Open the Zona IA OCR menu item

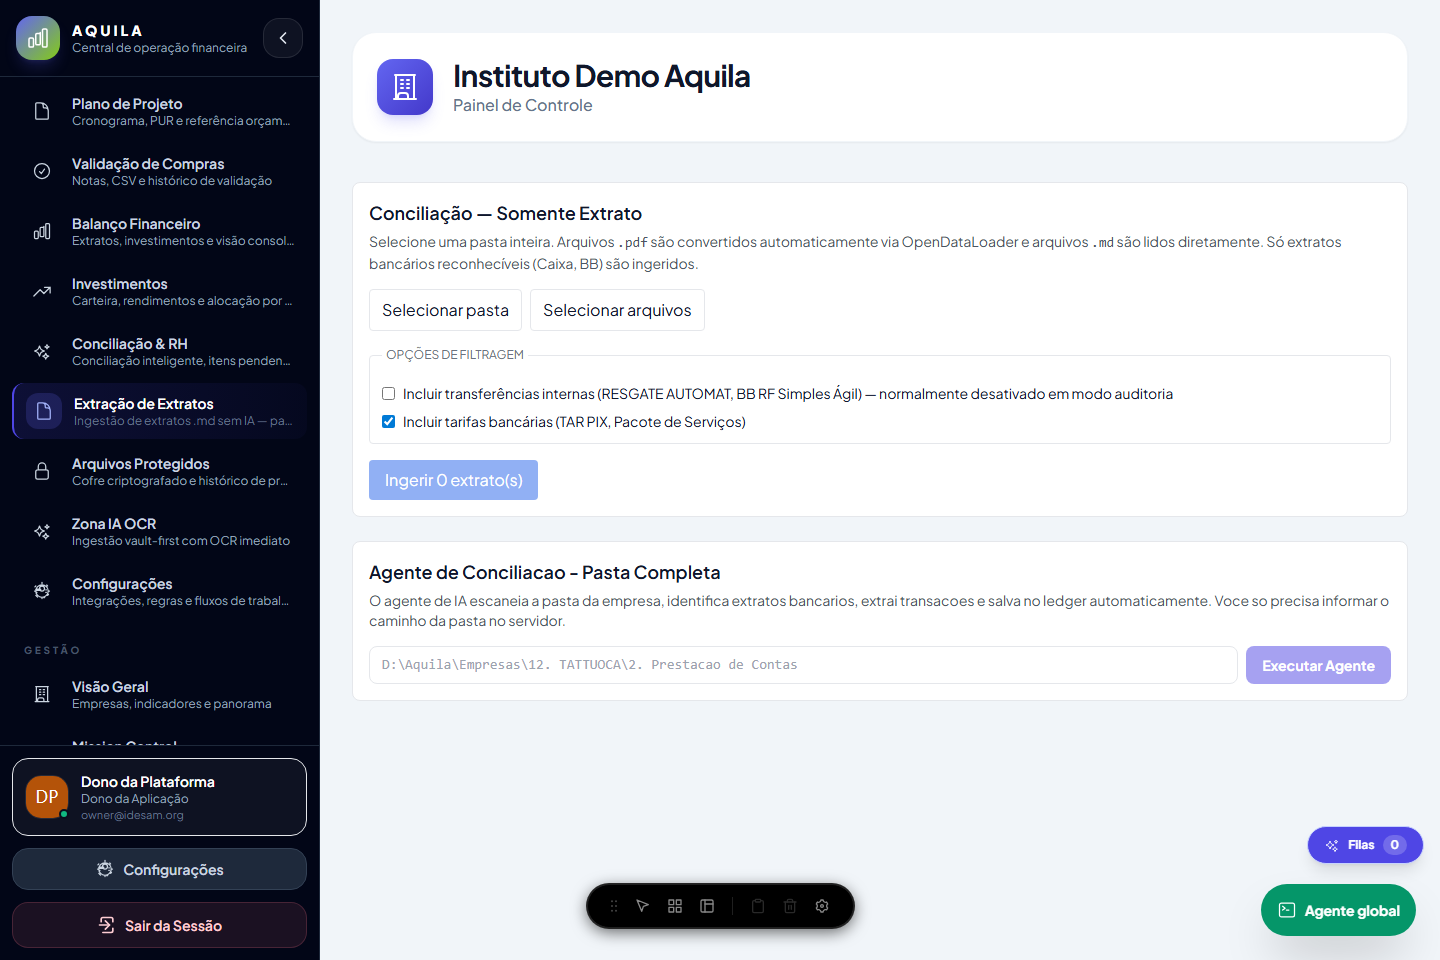pyautogui.click(x=160, y=531)
